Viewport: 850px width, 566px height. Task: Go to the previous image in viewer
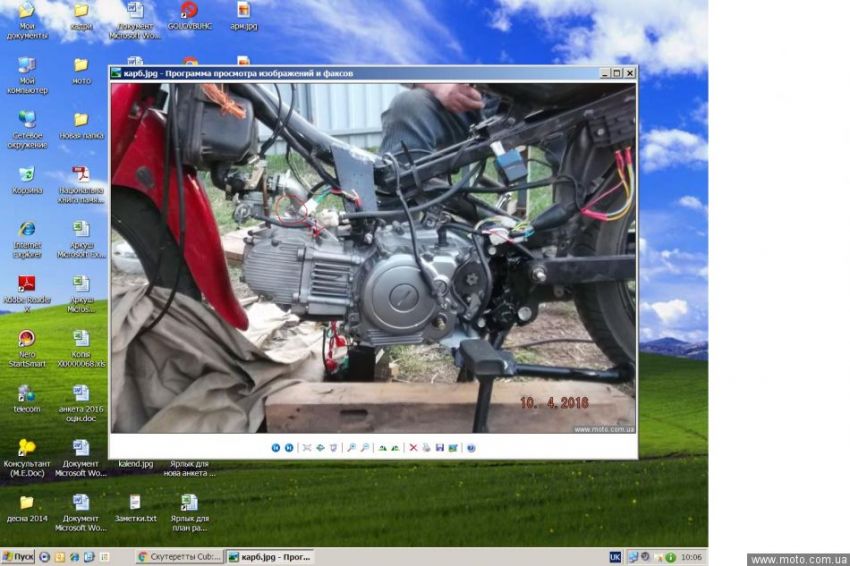(x=275, y=448)
